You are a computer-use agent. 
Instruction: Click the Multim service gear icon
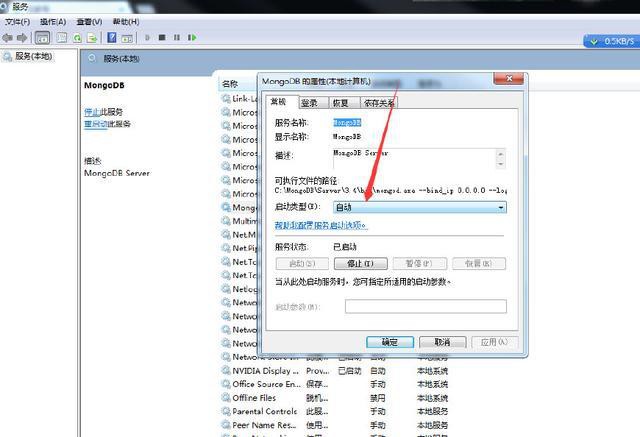click(226, 221)
